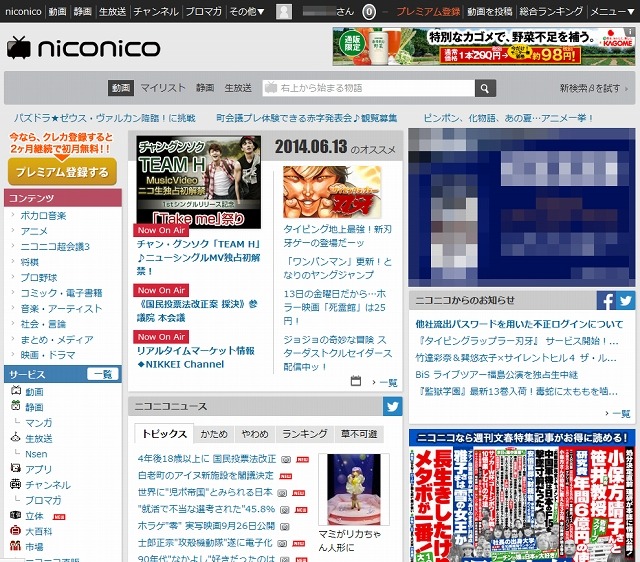Open リアルタイムマーケット情報 NIKKEI Channel link
This screenshot has width=640, height=562.
[196, 357]
